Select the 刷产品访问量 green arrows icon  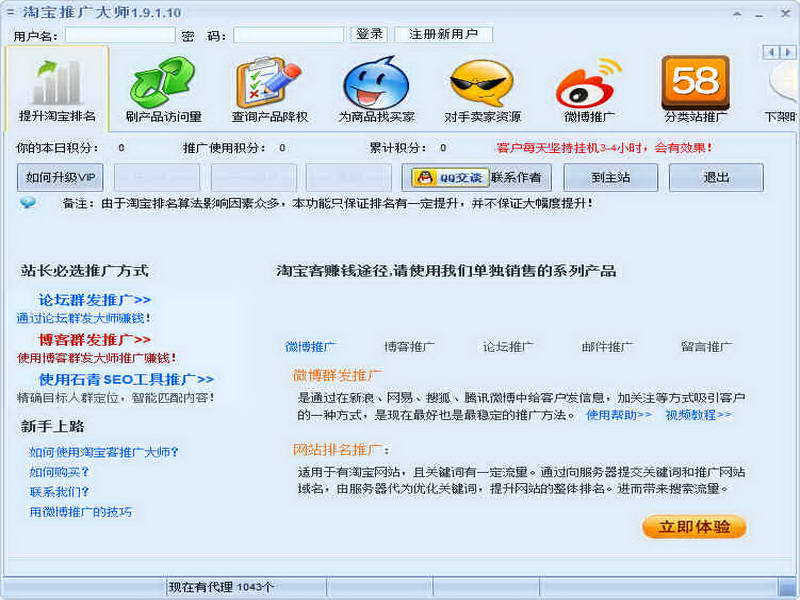(x=163, y=82)
